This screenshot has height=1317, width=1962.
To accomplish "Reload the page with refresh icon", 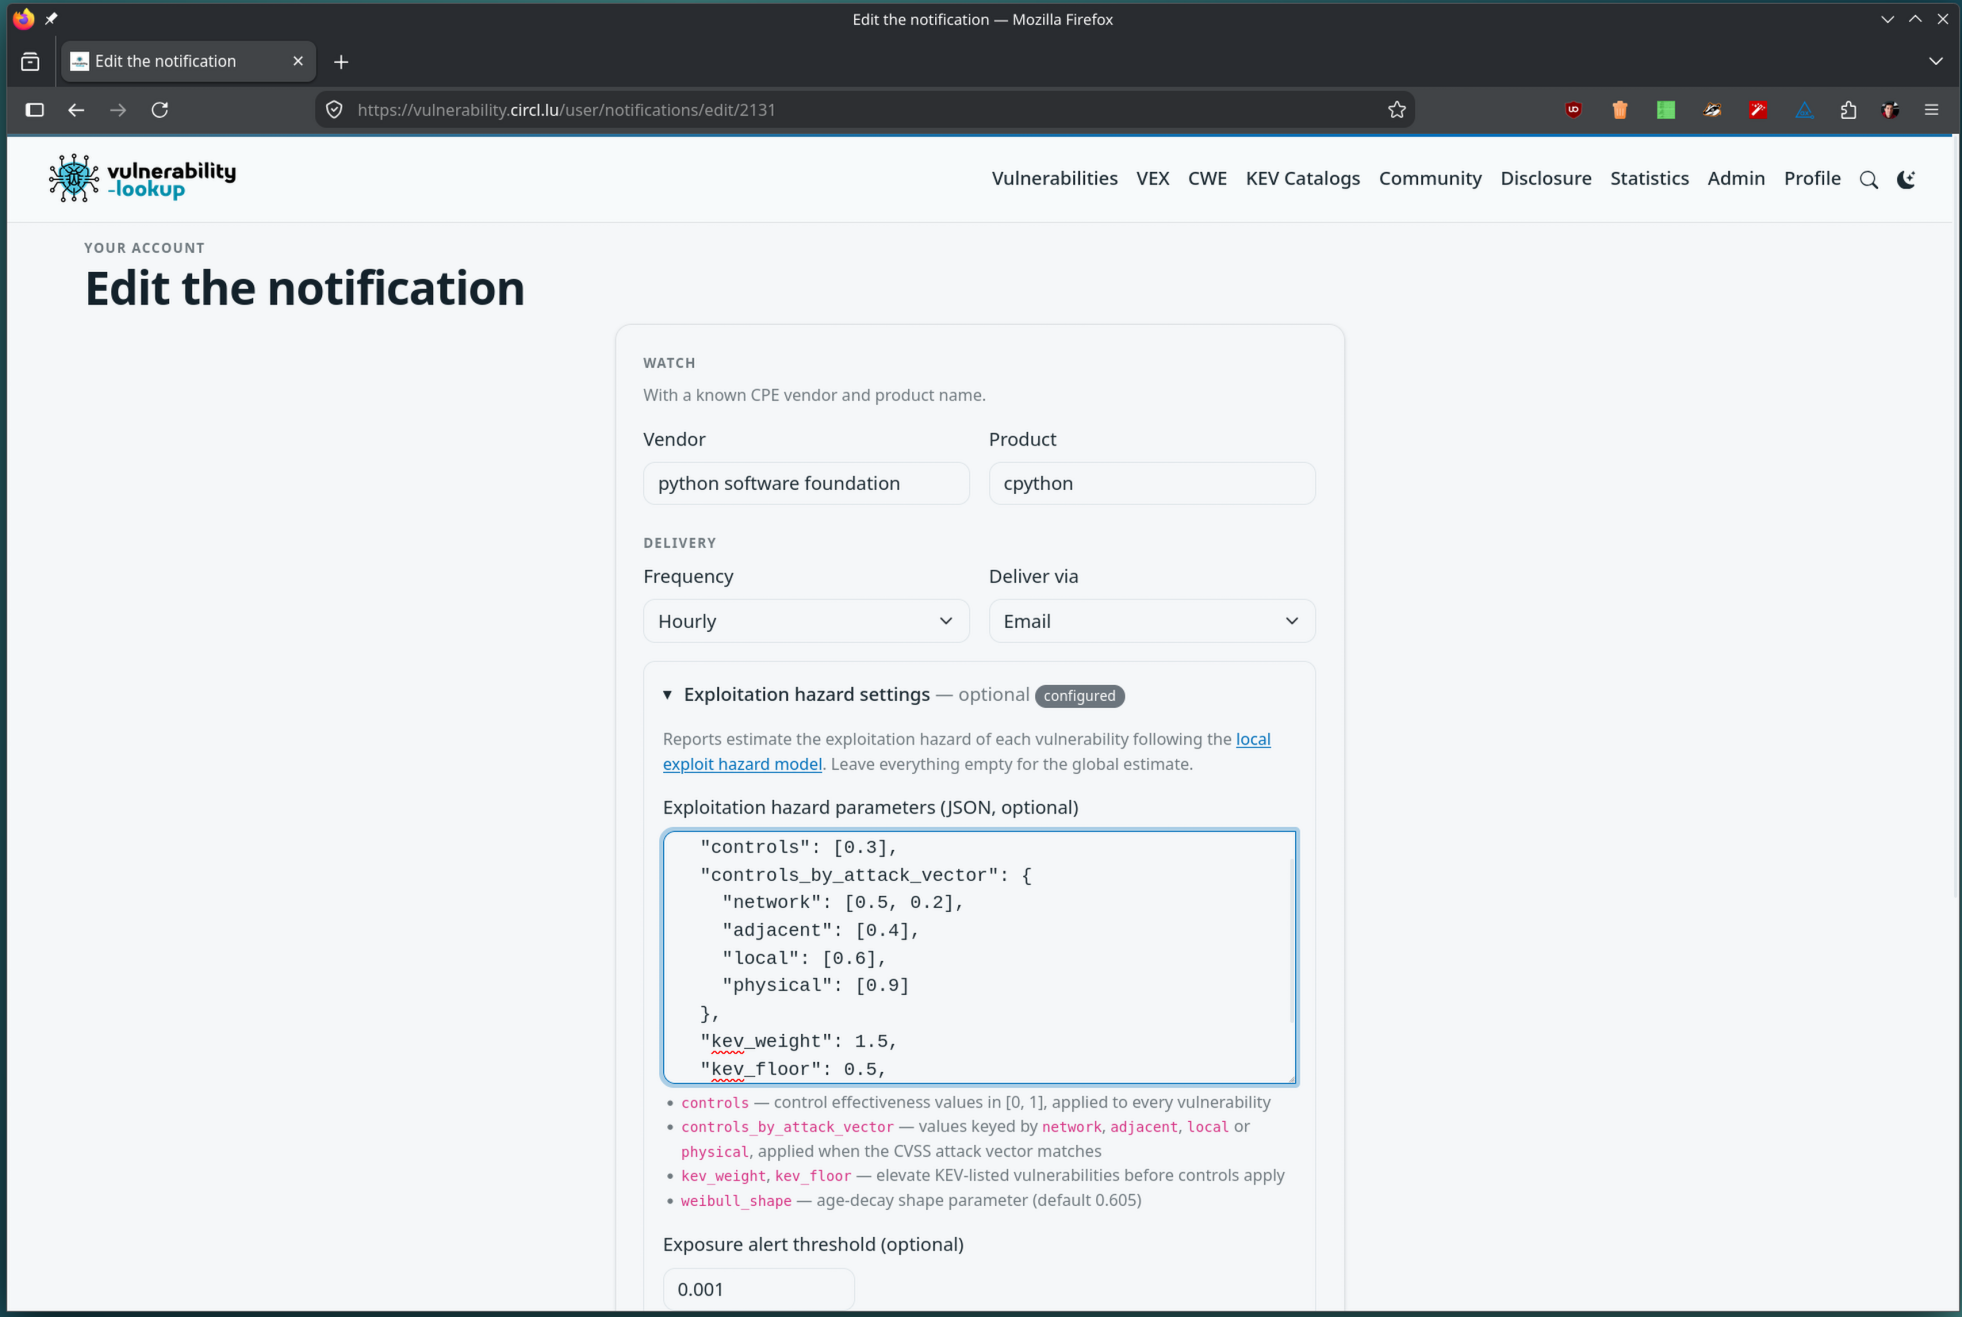I will [x=160, y=110].
